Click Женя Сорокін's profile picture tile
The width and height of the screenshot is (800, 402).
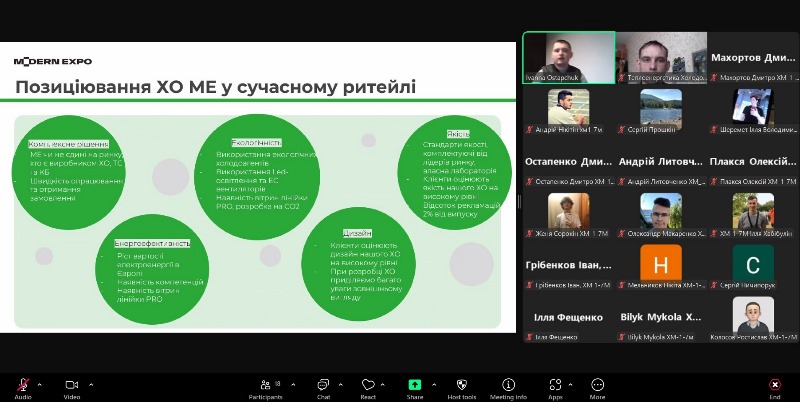tap(568, 211)
